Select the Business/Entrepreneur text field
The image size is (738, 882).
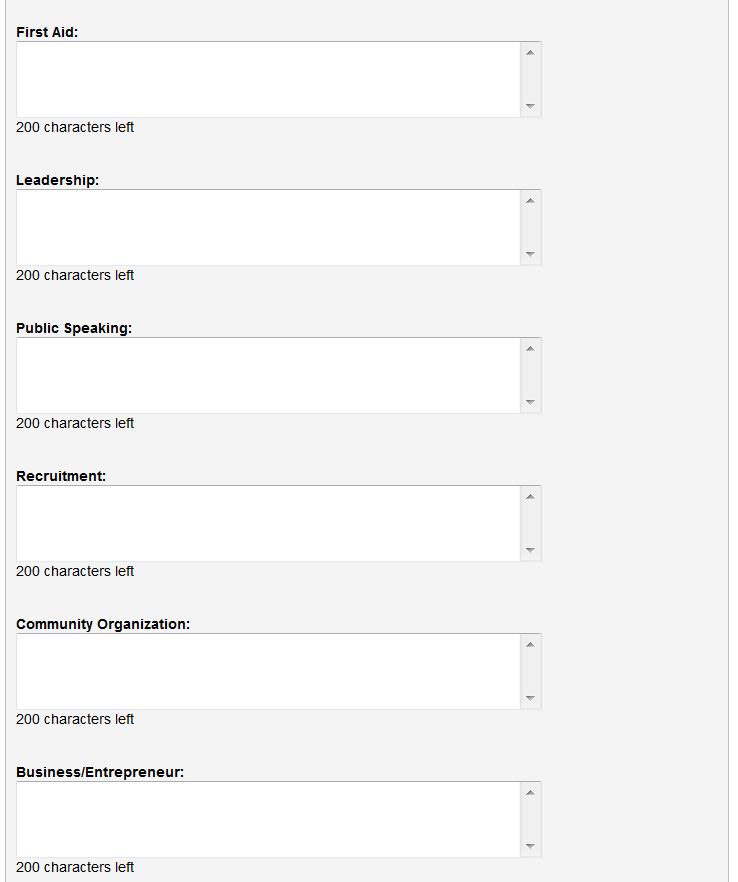coord(268,820)
